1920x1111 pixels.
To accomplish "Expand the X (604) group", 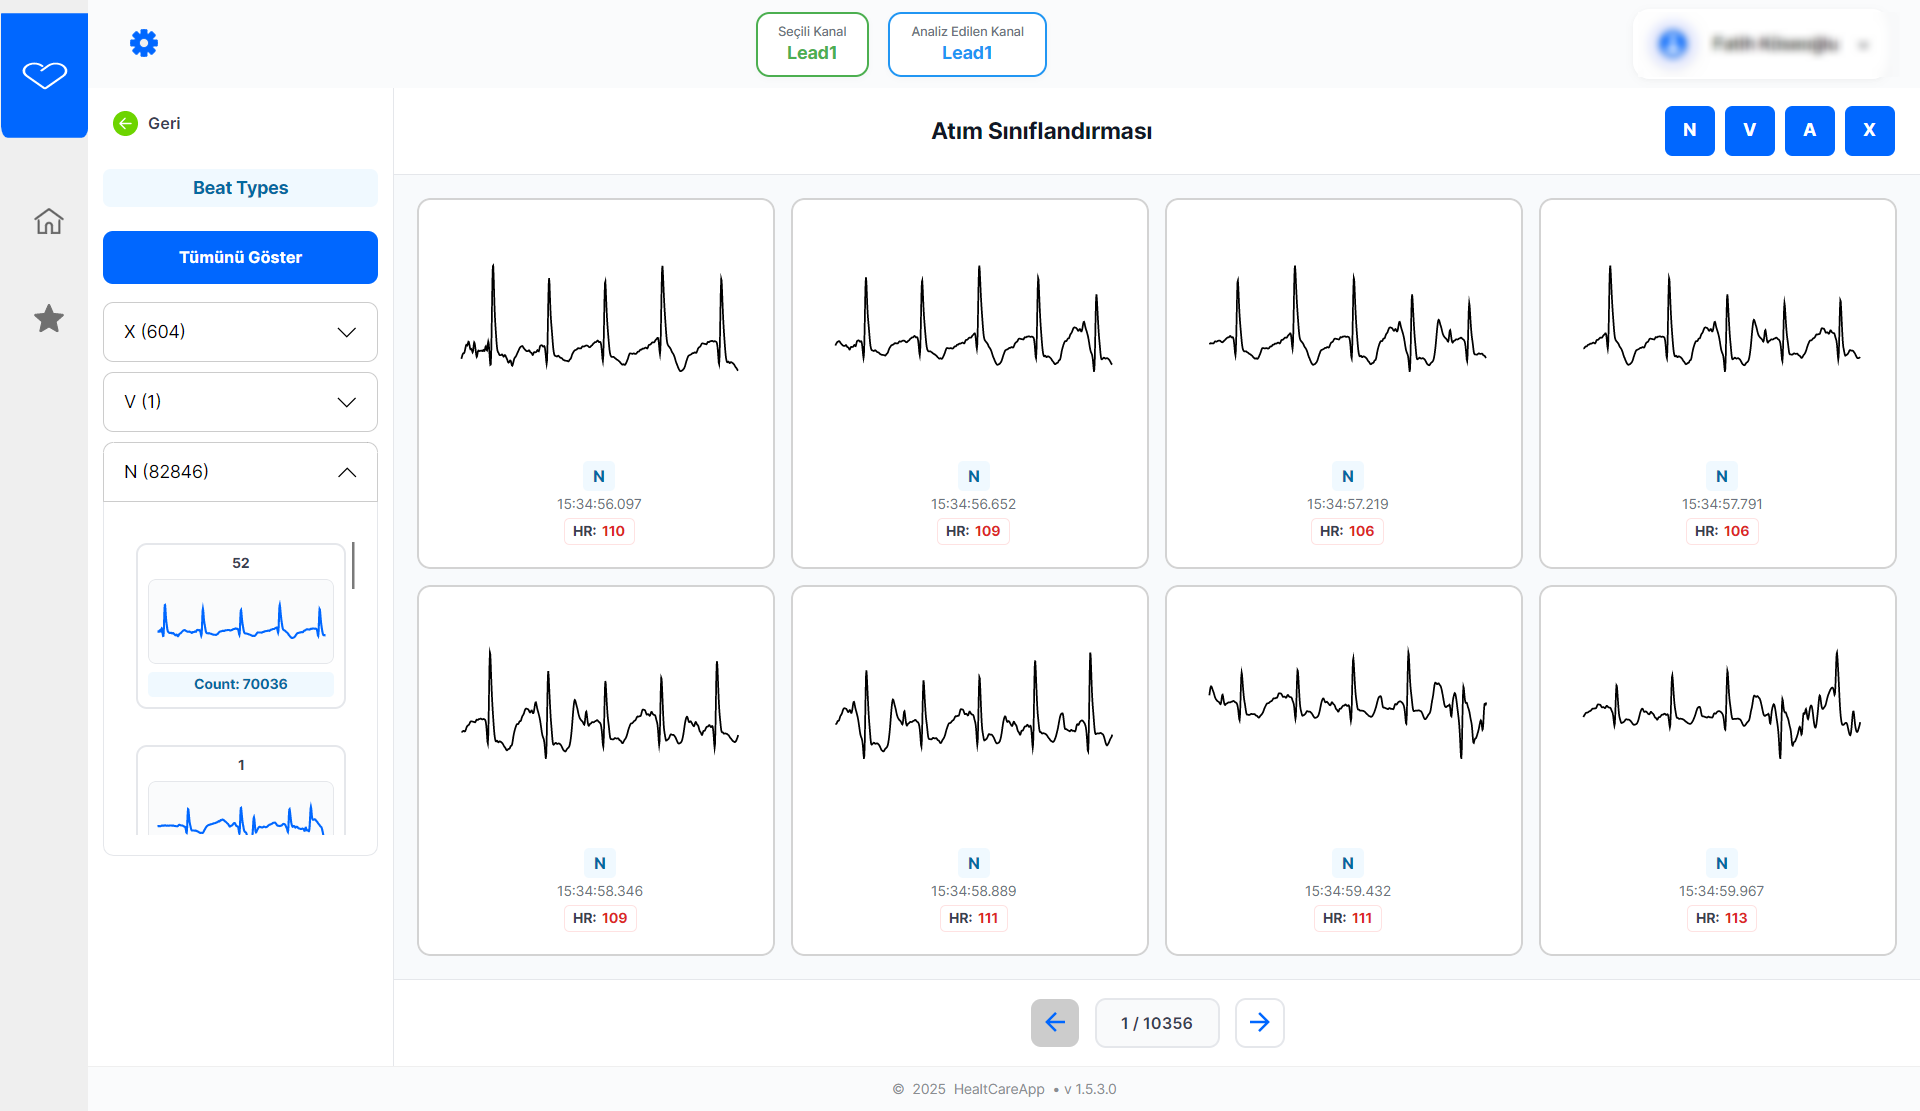I will (240, 332).
